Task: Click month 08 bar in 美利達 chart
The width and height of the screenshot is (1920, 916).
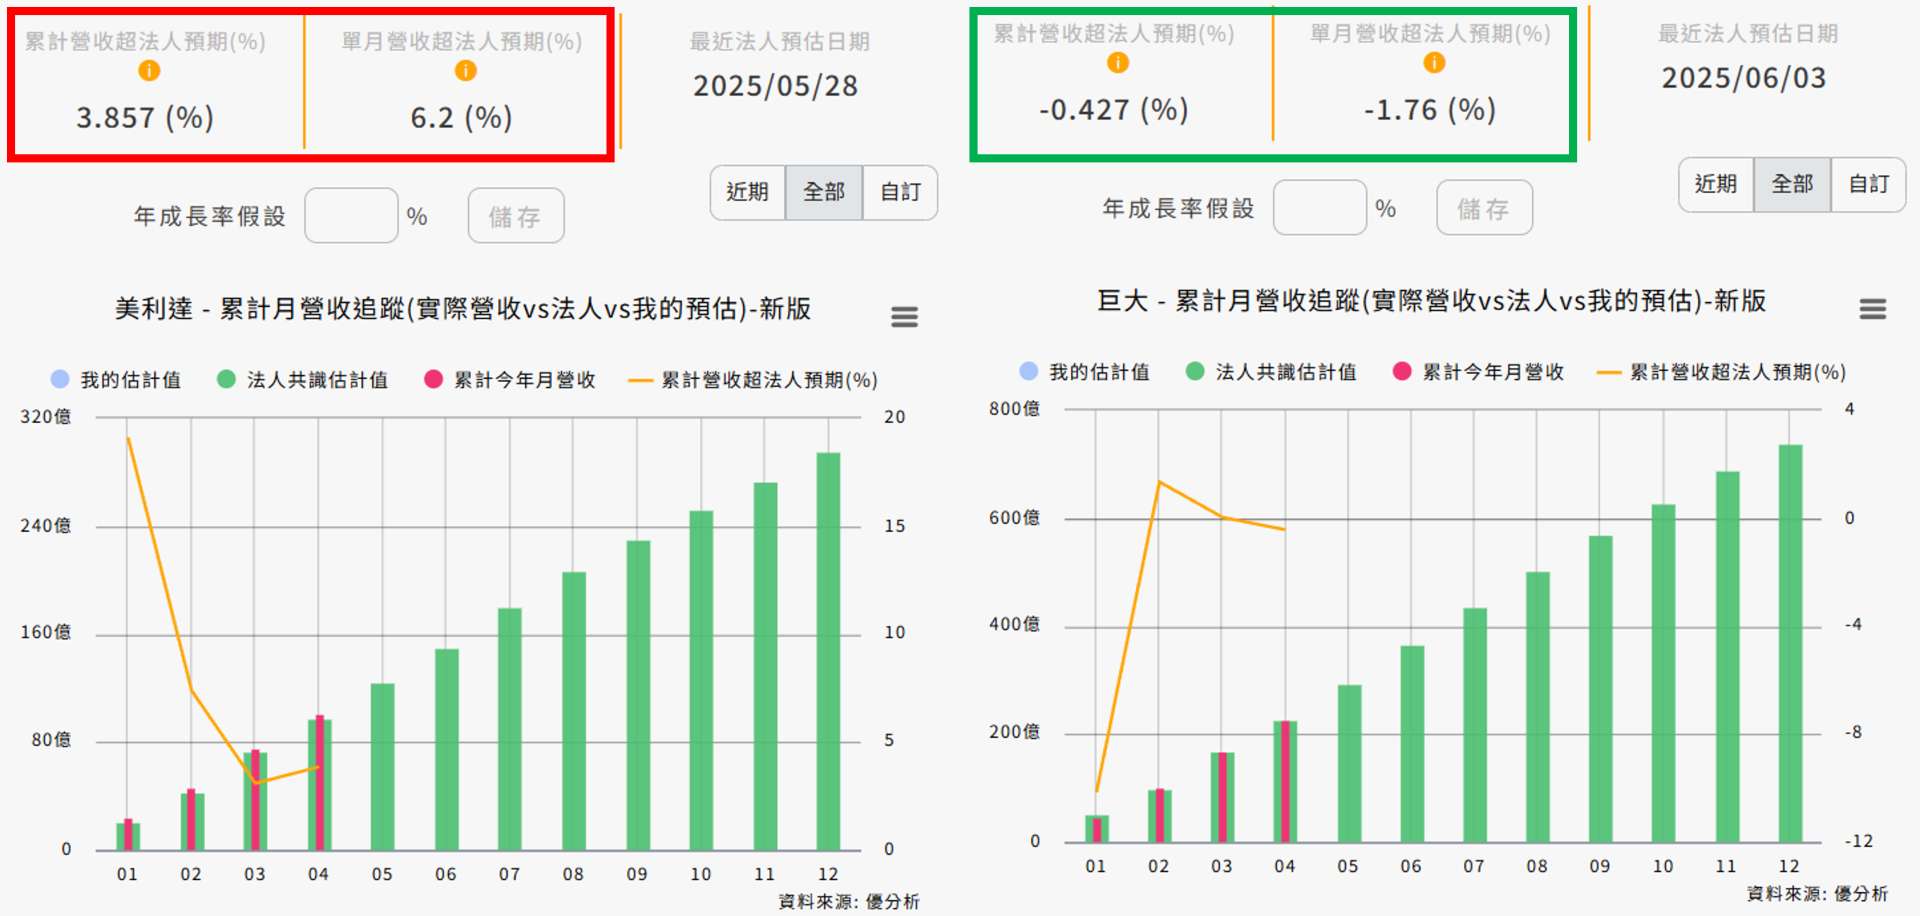Action: click(x=573, y=711)
